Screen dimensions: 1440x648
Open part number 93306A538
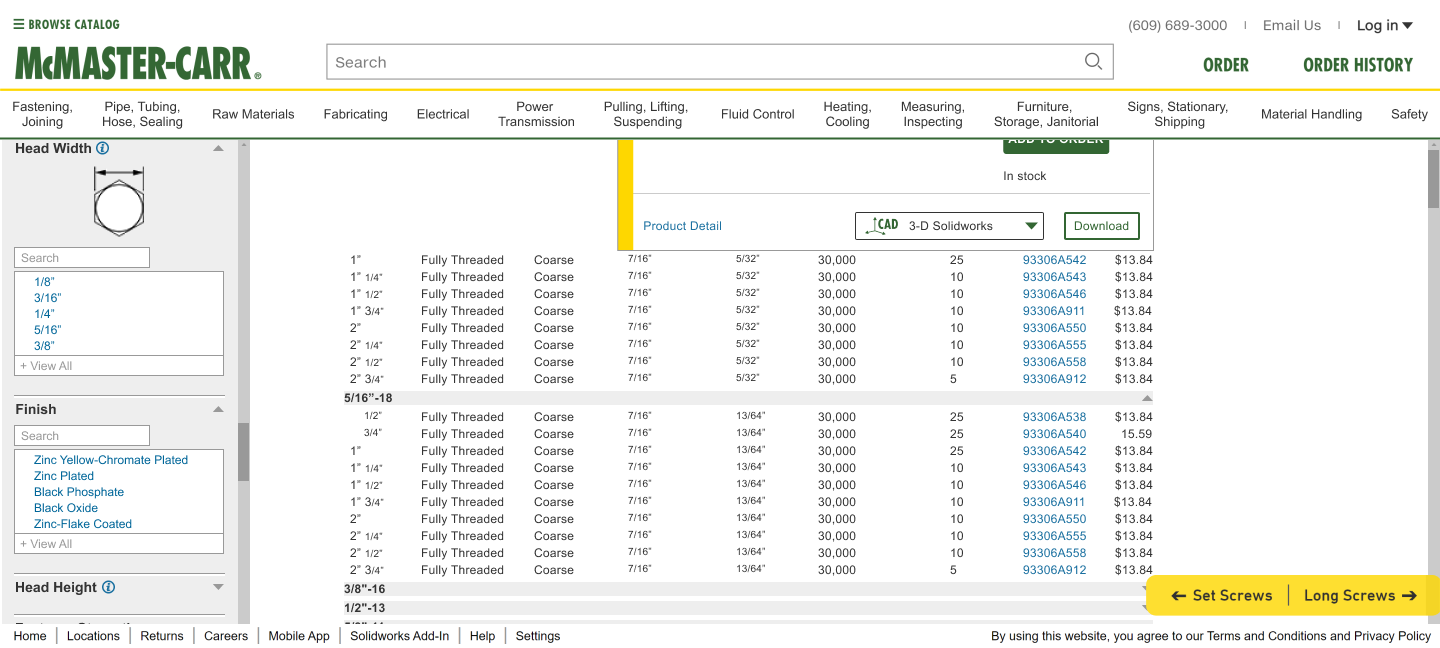1054,417
